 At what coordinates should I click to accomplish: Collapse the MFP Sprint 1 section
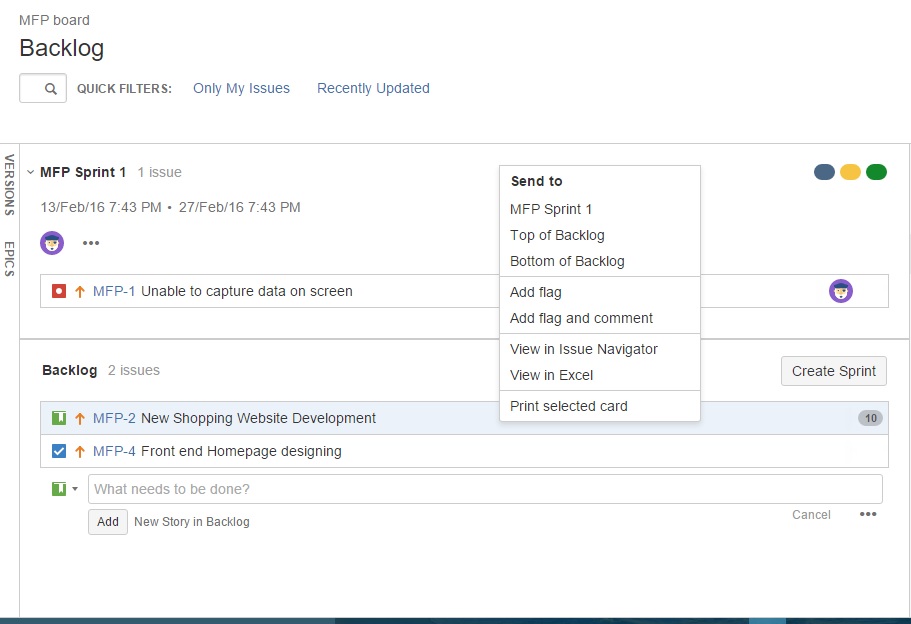[30, 172]
